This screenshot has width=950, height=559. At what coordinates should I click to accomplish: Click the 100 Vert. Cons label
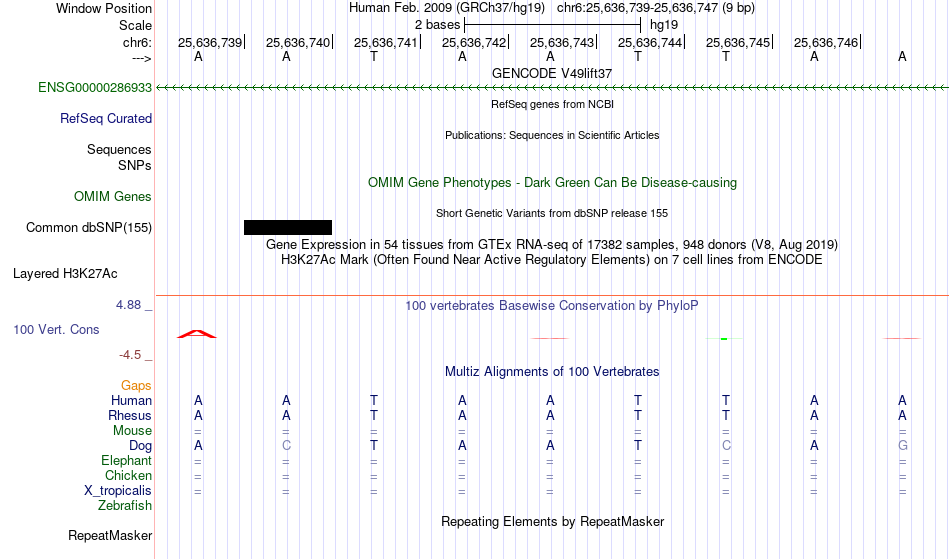[56, 329]
